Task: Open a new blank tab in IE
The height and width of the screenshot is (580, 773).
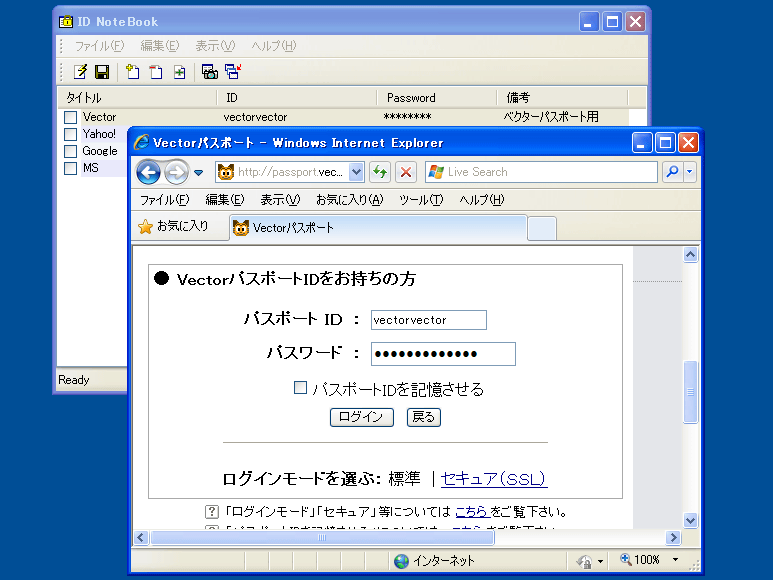Action: coord(542,229)
